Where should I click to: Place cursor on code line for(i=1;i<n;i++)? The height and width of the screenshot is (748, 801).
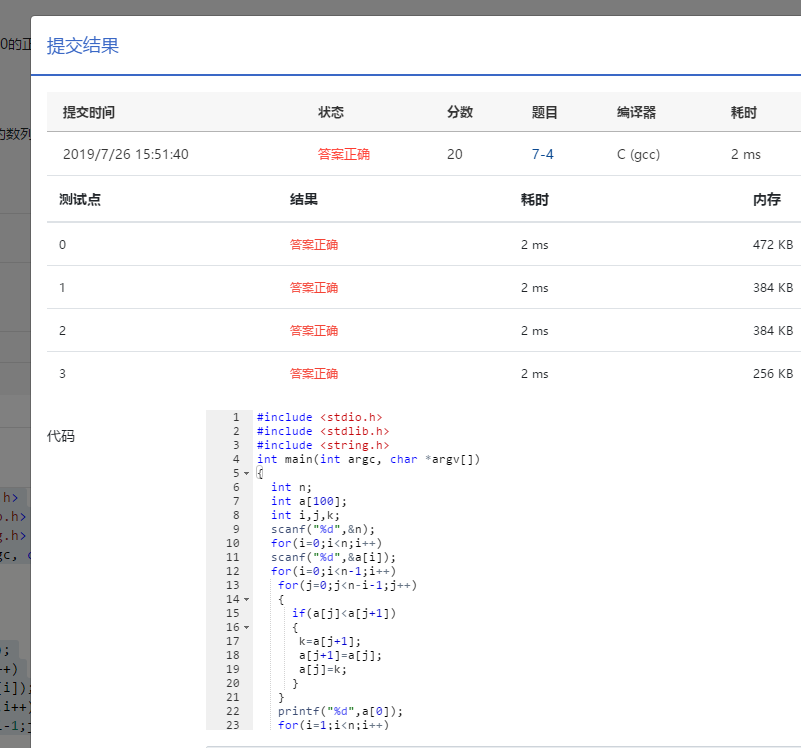pos(333,725)
